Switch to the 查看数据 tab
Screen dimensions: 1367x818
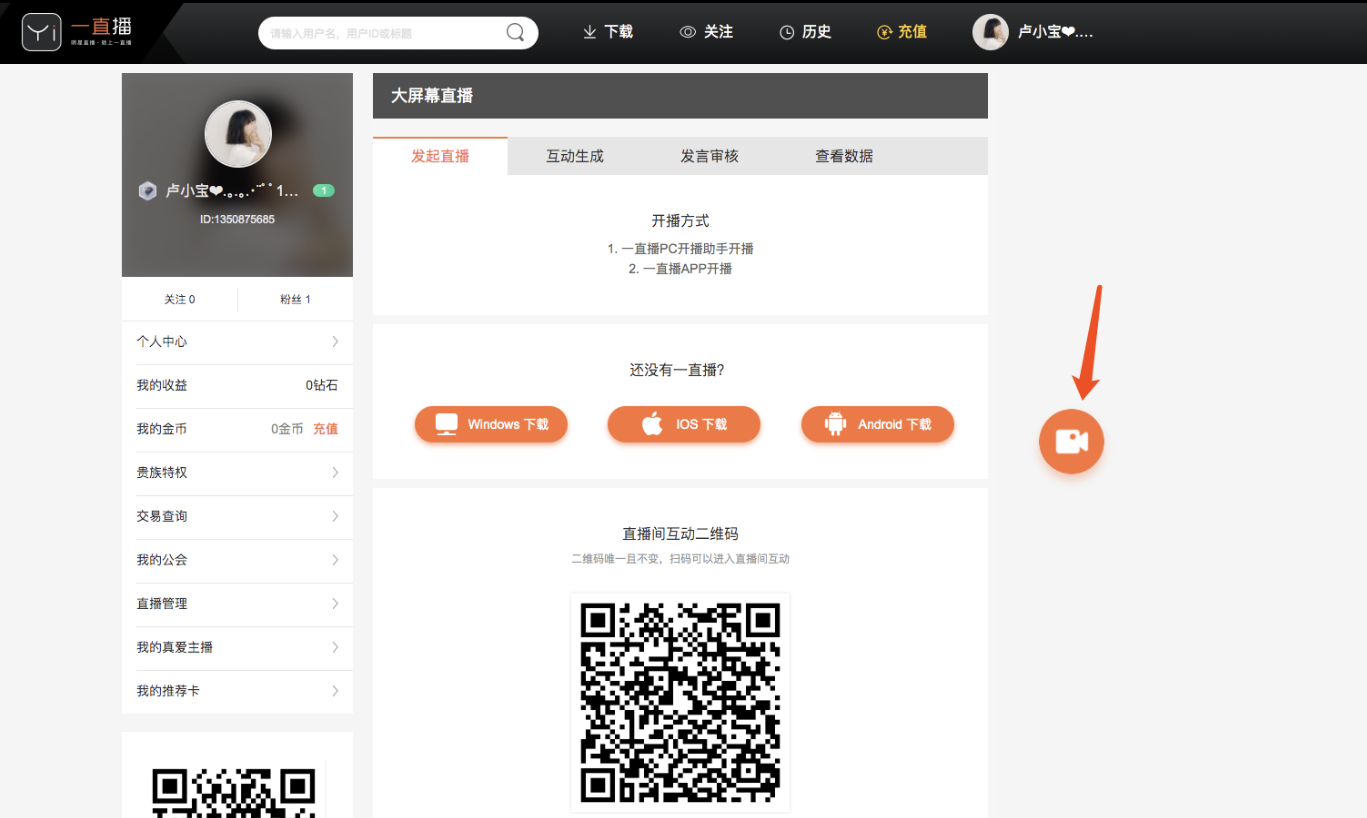click(x=844, y=156)
